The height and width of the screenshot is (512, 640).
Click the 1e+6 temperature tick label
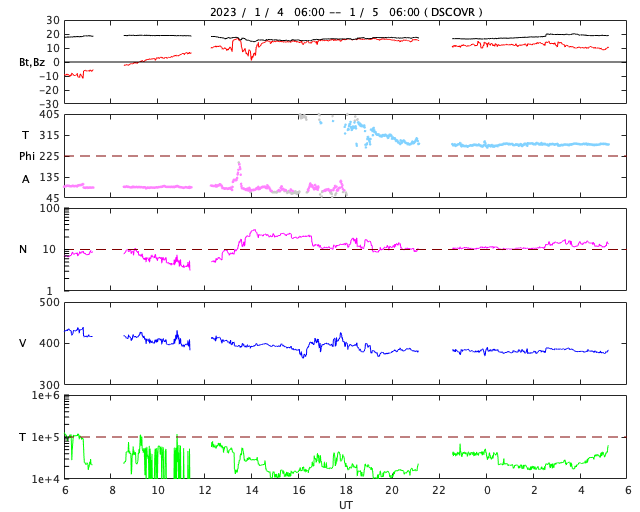[x=46, y=395]
